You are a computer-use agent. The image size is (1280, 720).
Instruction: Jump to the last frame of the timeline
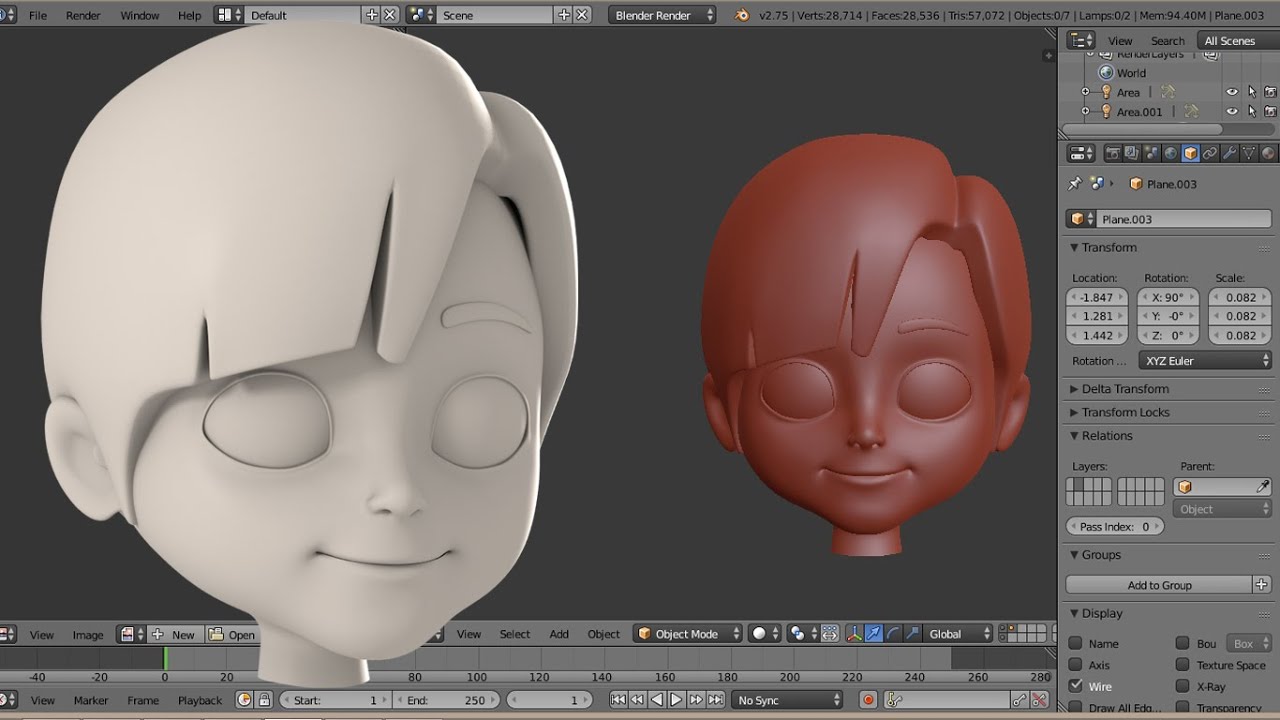pyautogui.click(x=715, y=700)
